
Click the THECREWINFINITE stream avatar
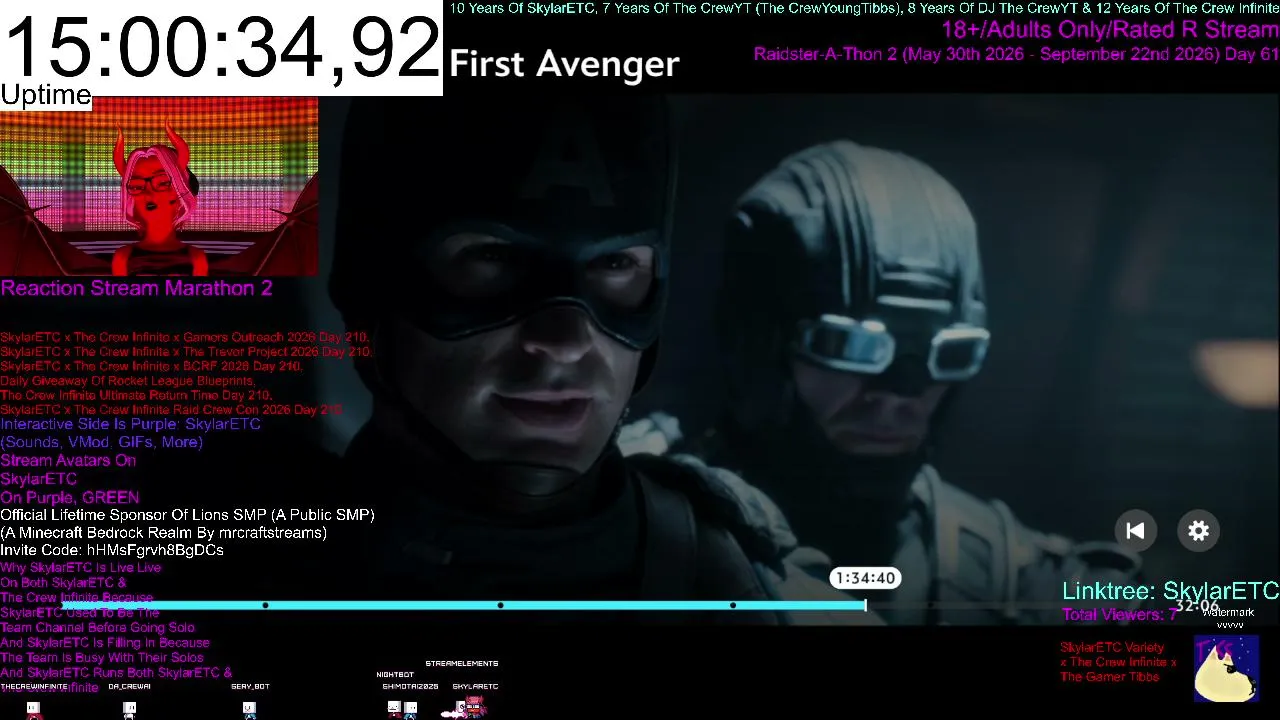point(33,709)
